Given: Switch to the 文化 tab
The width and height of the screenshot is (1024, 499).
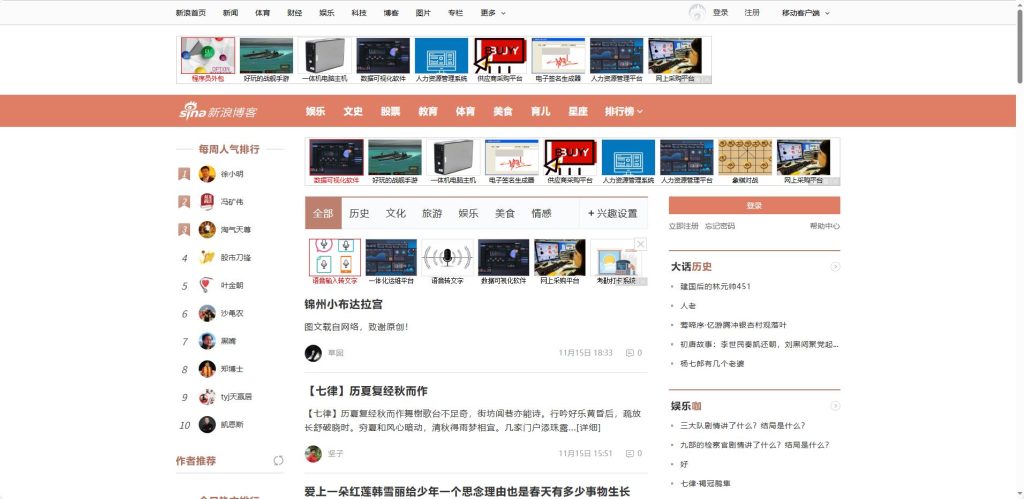Looking at the screenshot, I should [x=396, y=214].
